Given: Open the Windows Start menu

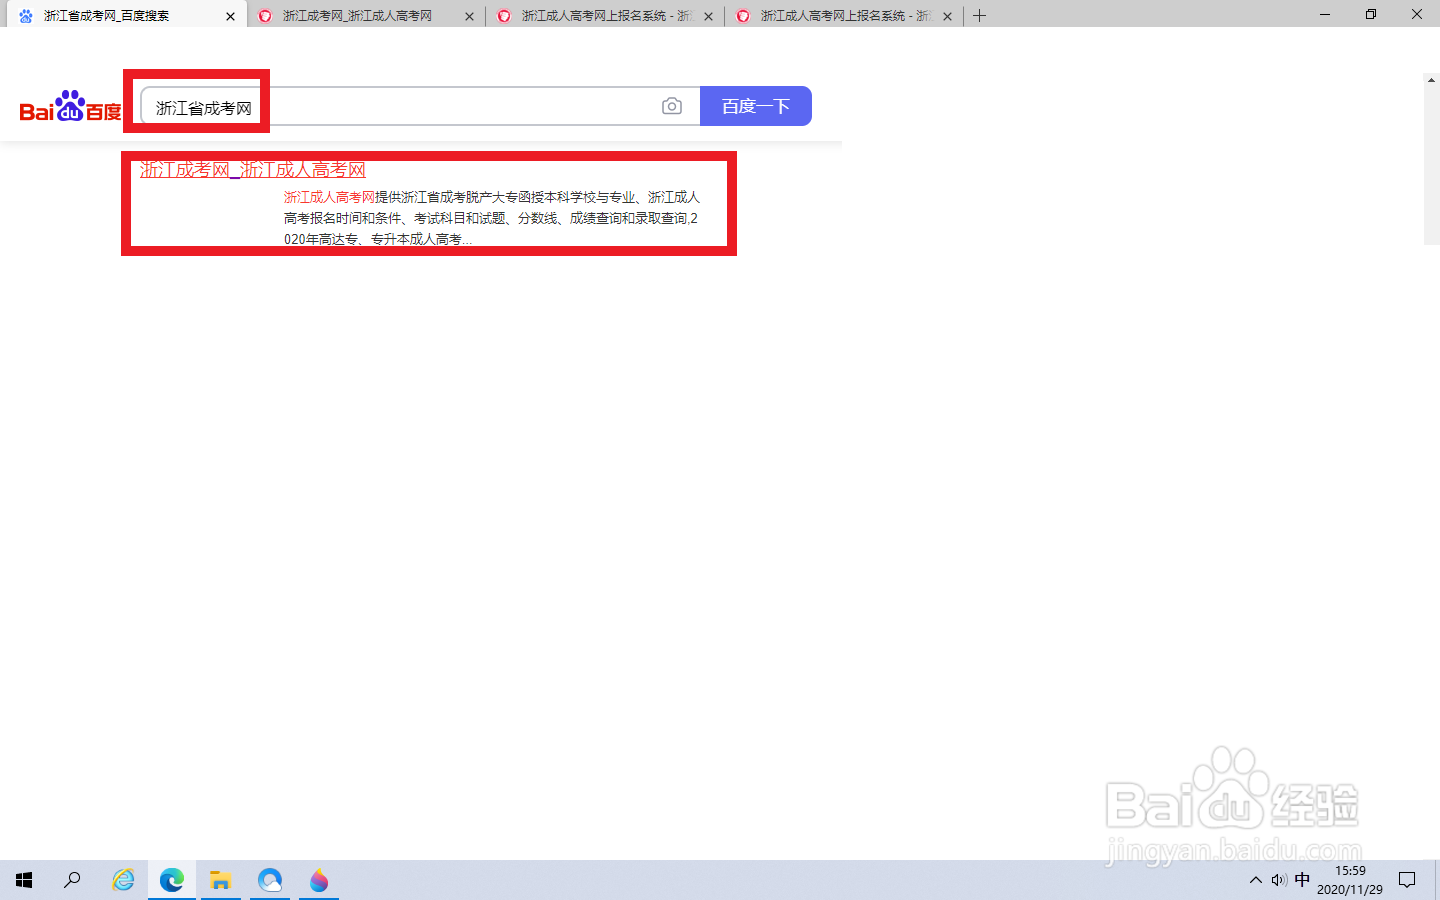Looking at the screenshot, I should (x=24, y=880).
